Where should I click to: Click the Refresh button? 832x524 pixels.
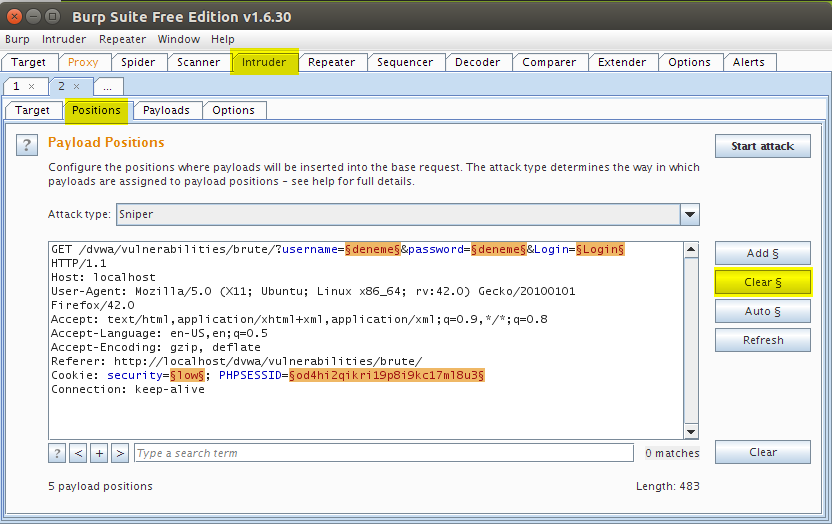click(x=762, y=340)
